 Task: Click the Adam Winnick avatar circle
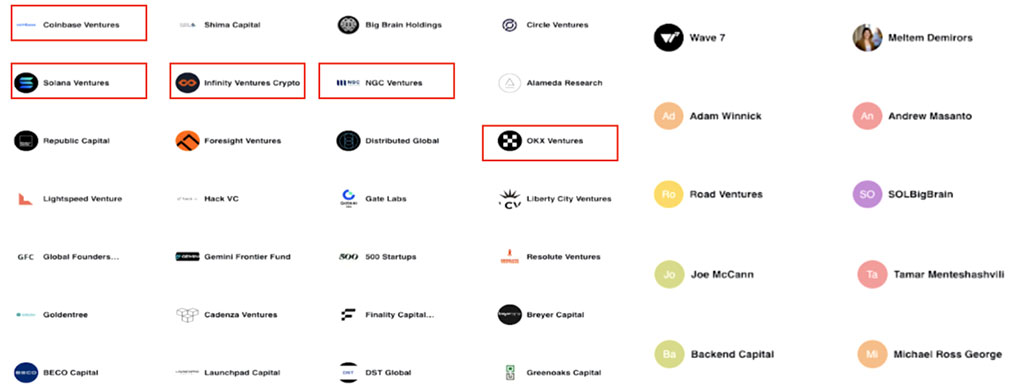coord(668,116)
